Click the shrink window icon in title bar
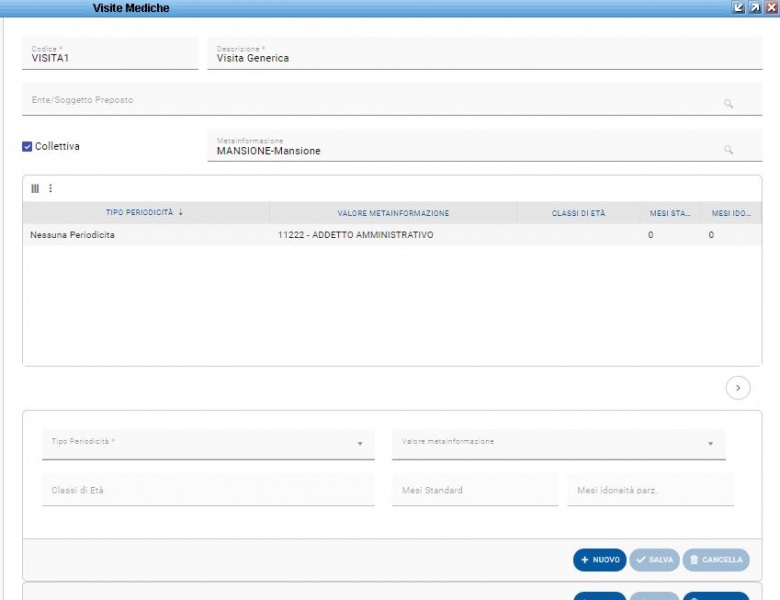The height and width of the screenshot is (600, 780). 739,8
